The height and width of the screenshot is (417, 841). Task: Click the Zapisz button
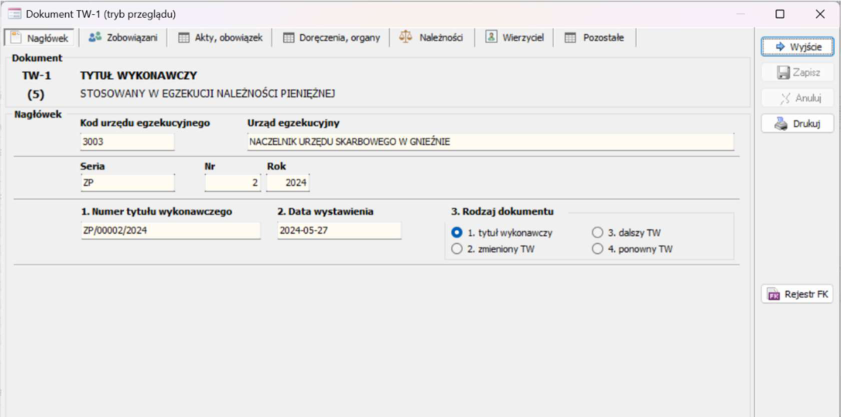tap(798, 72)
